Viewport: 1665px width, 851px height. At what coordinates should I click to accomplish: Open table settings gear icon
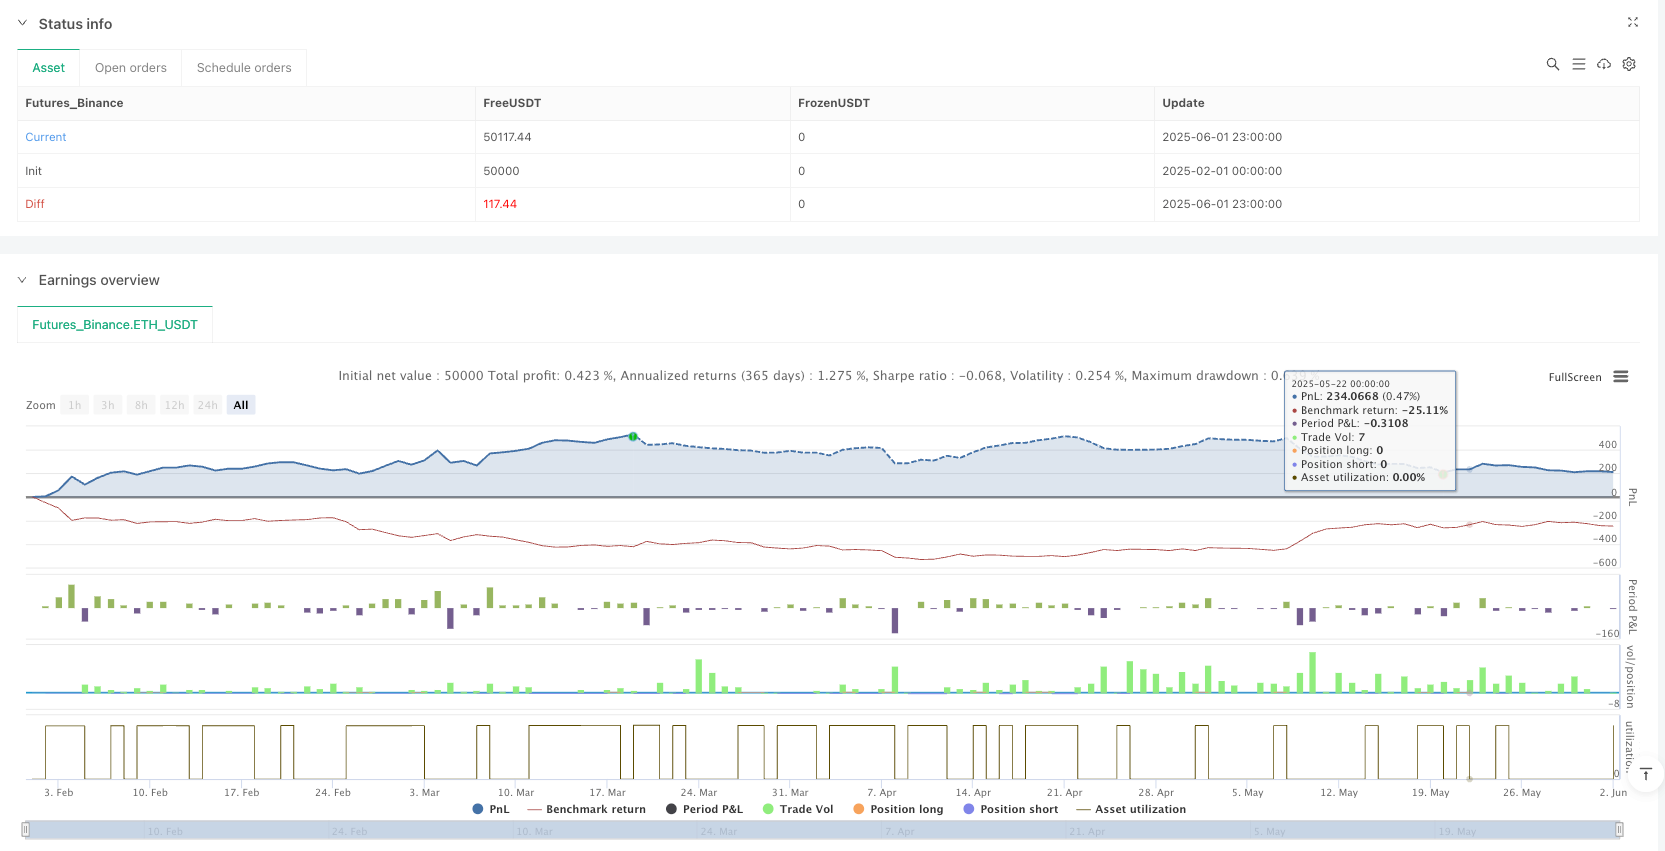(1629, 64)
